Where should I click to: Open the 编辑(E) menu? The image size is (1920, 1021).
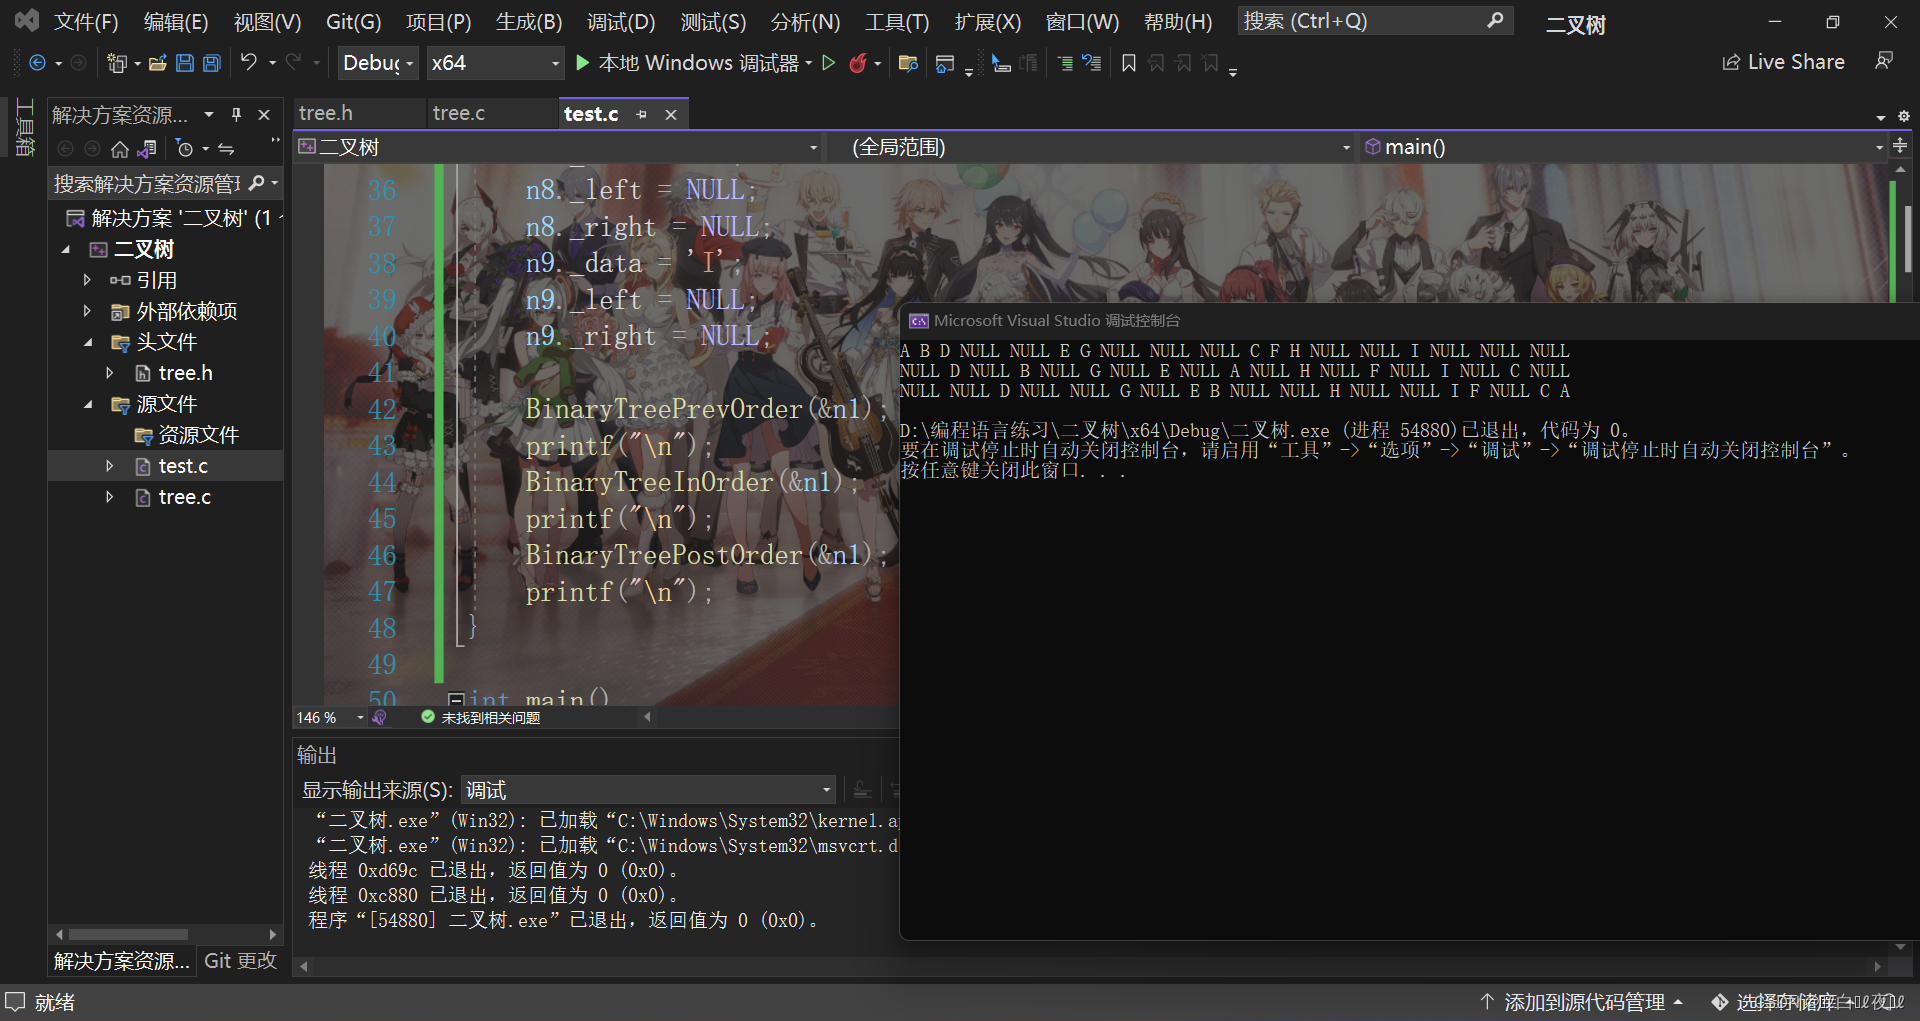pos(176,22)
